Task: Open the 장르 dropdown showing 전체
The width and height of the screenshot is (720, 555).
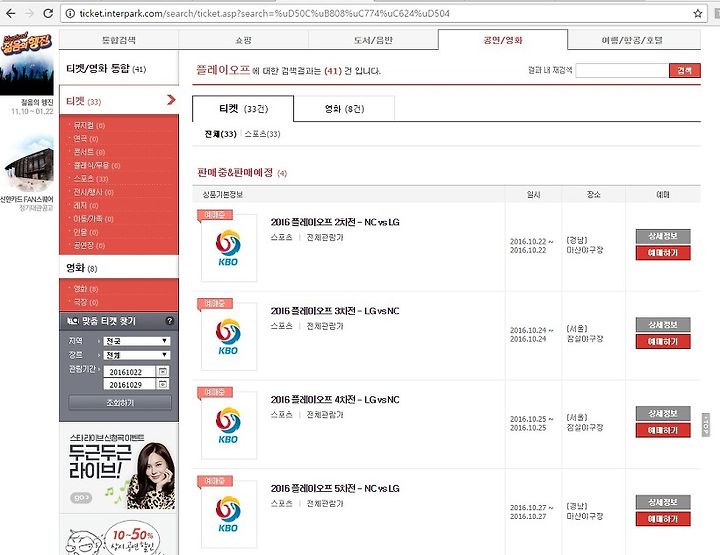Action: [x=137, y=355]
